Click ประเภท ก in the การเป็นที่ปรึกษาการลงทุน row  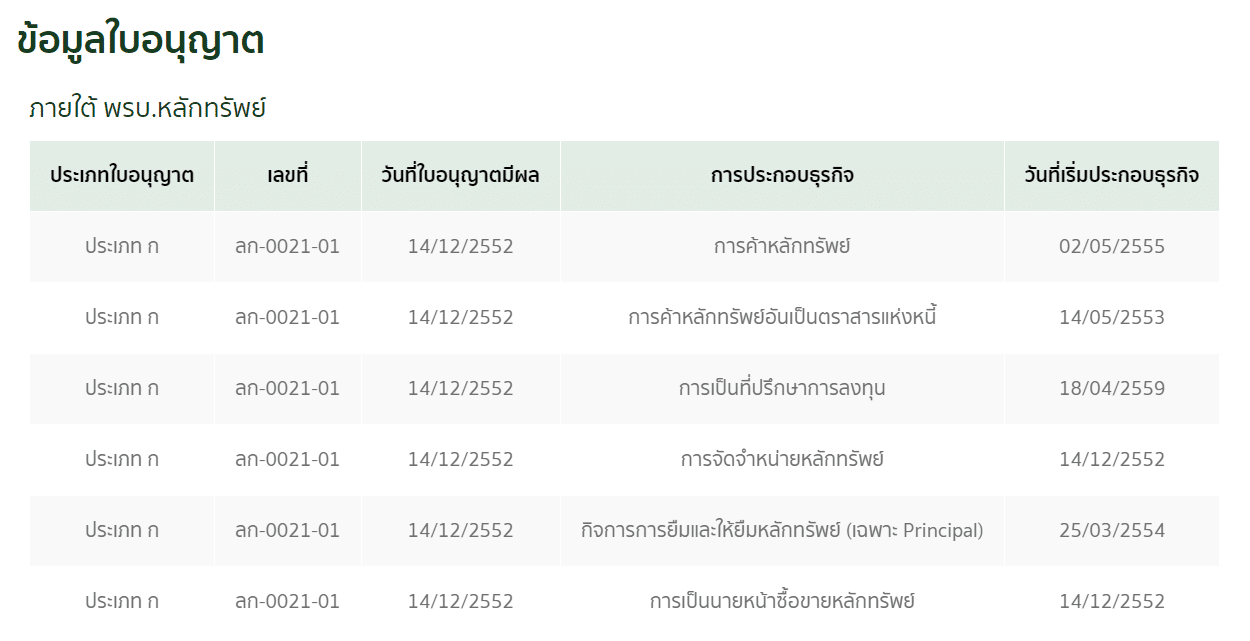(122, 388)
